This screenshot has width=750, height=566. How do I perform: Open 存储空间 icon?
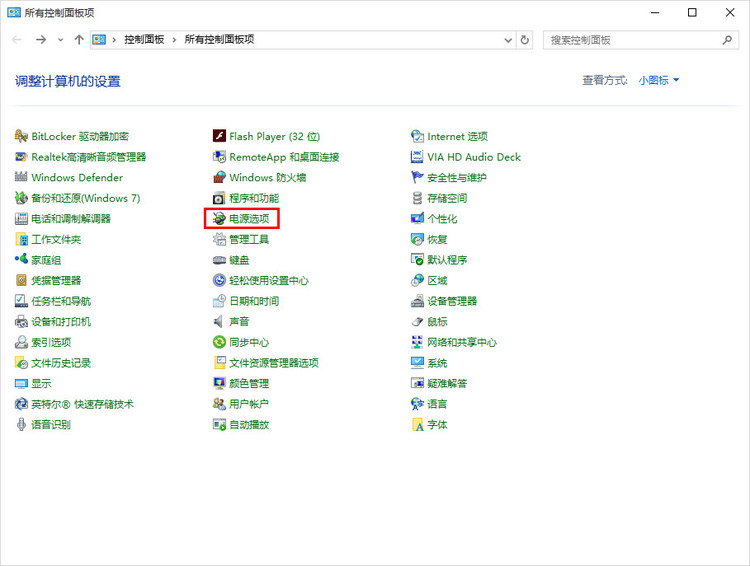pos(417,198)
